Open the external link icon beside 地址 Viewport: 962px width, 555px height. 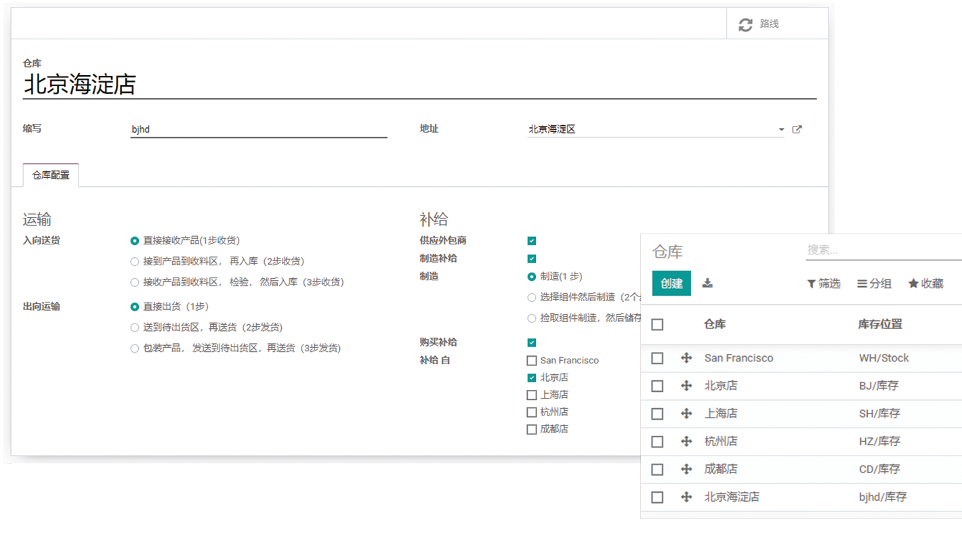click(797, 129)
